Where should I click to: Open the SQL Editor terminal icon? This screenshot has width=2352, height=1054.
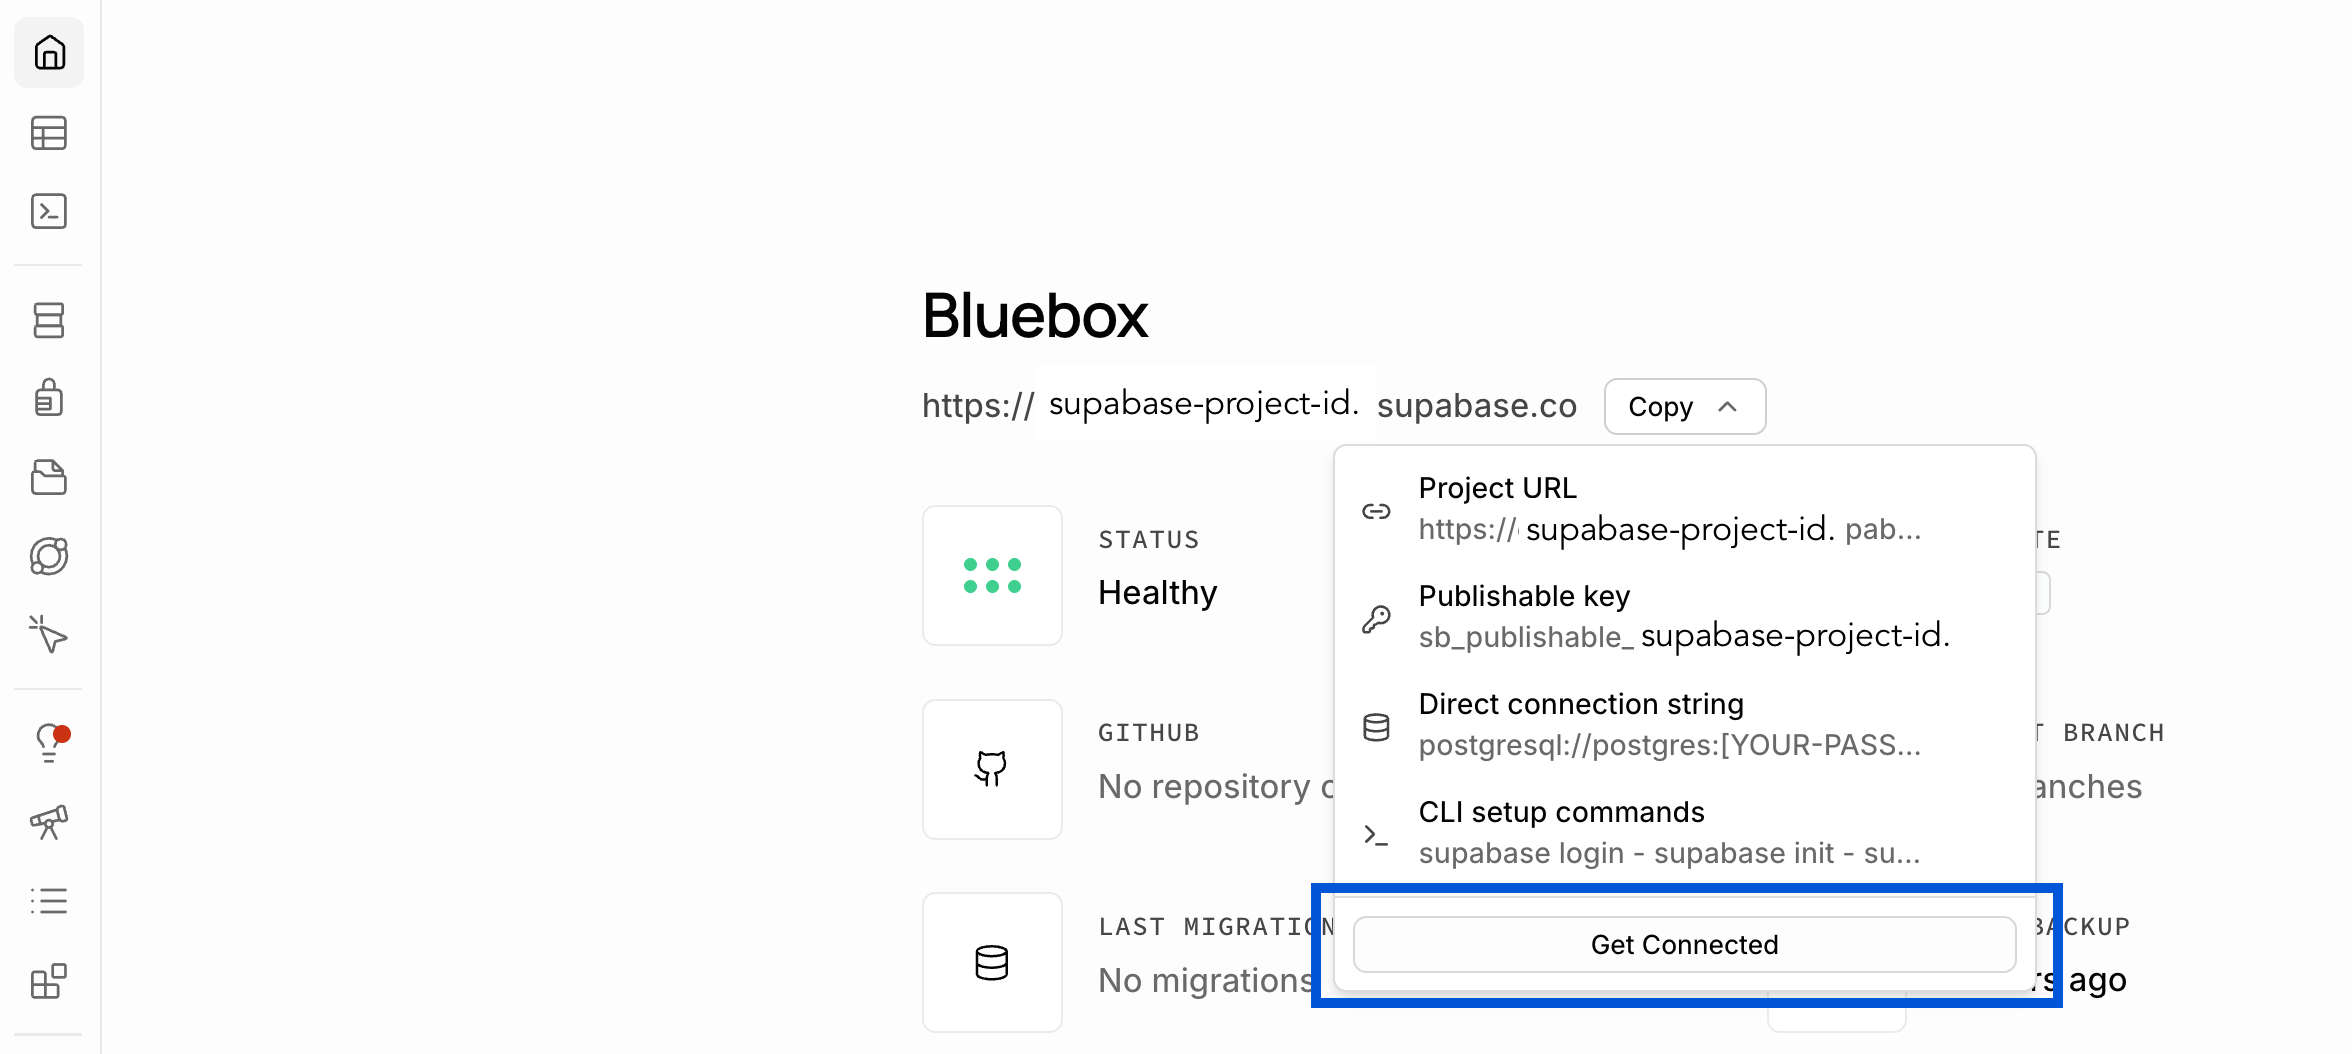(x=49, y=211)
